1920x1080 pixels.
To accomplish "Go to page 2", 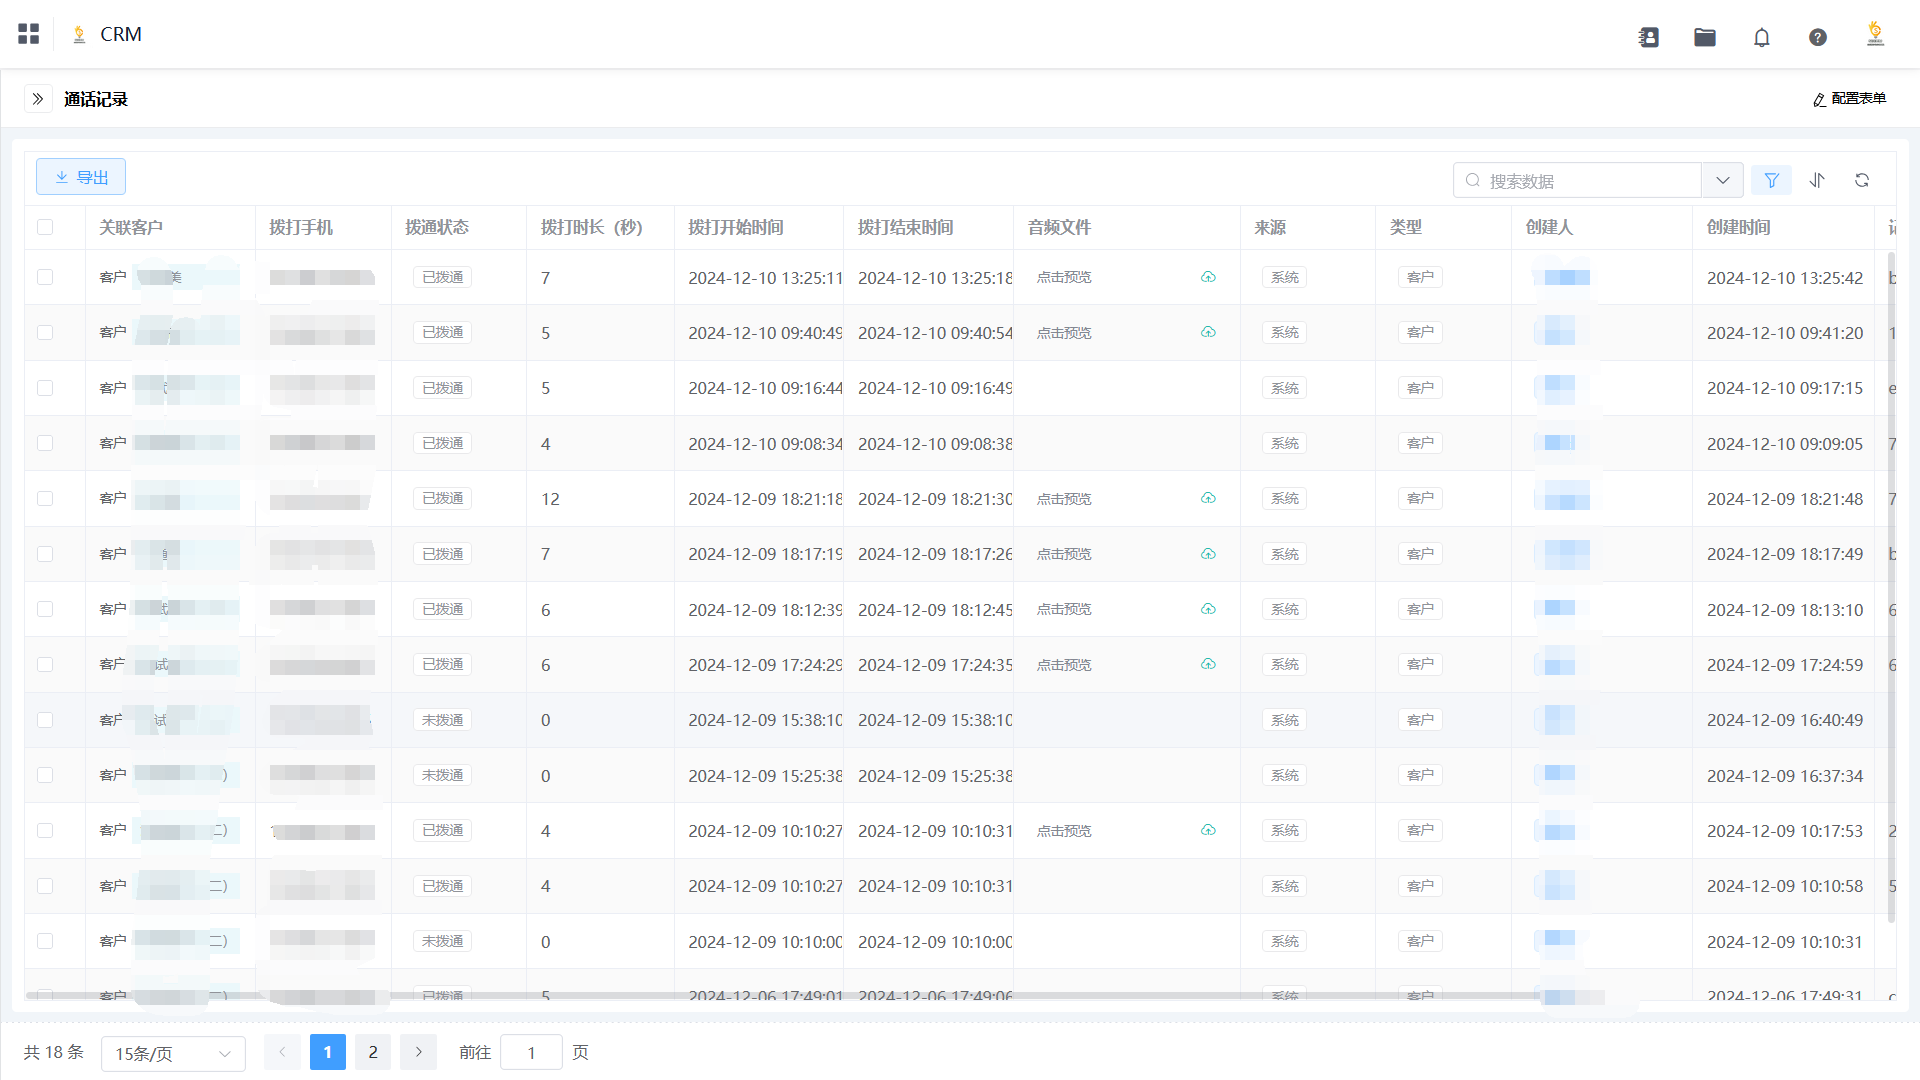I will tap(373, 1052).
